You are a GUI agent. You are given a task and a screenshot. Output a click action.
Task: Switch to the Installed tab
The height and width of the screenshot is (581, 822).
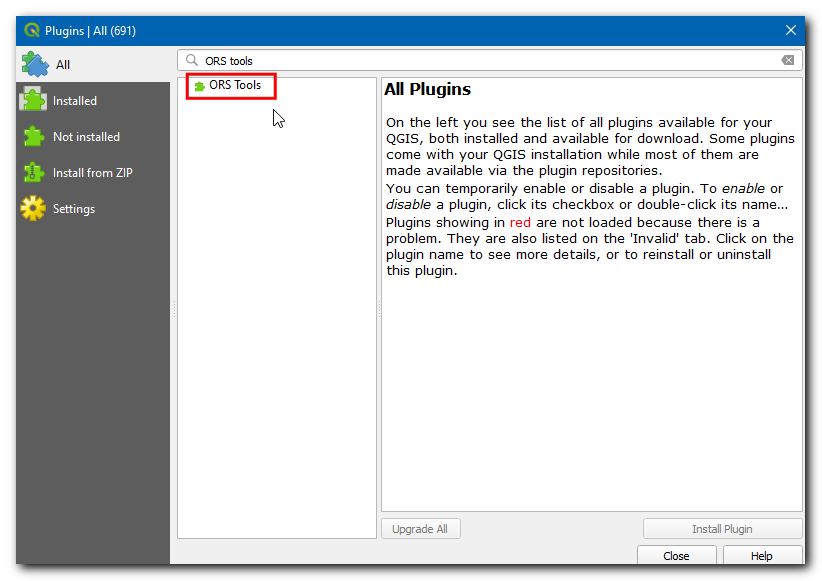tap(74, 101)
